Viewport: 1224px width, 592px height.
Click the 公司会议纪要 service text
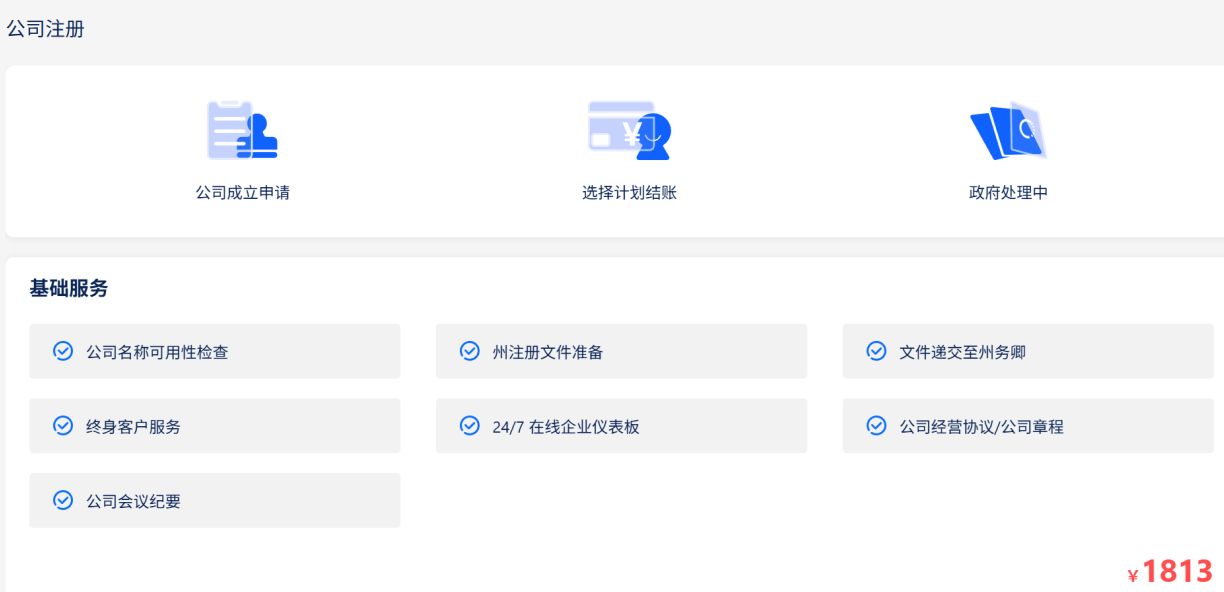tap(133, 501)
